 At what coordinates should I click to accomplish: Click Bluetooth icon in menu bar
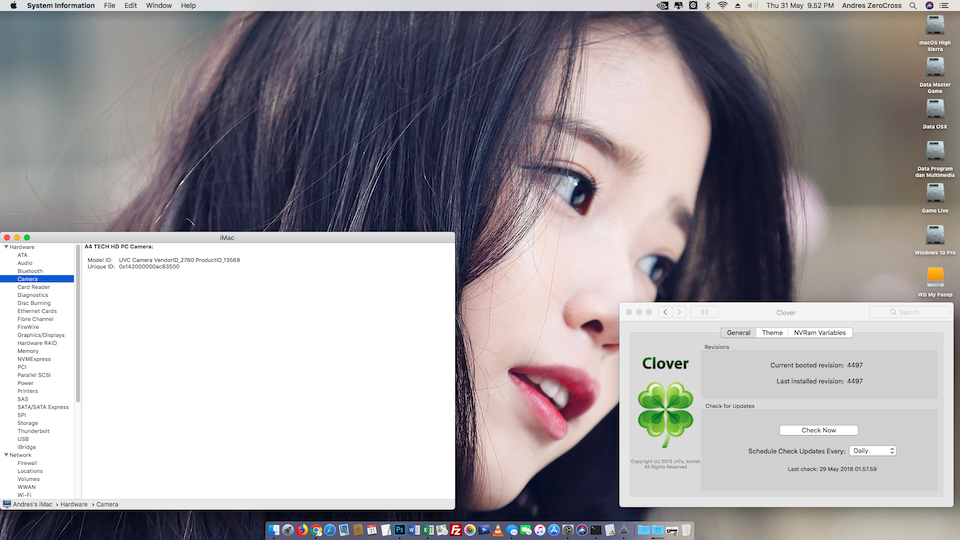pyautogui.click(x=708, y=6)
